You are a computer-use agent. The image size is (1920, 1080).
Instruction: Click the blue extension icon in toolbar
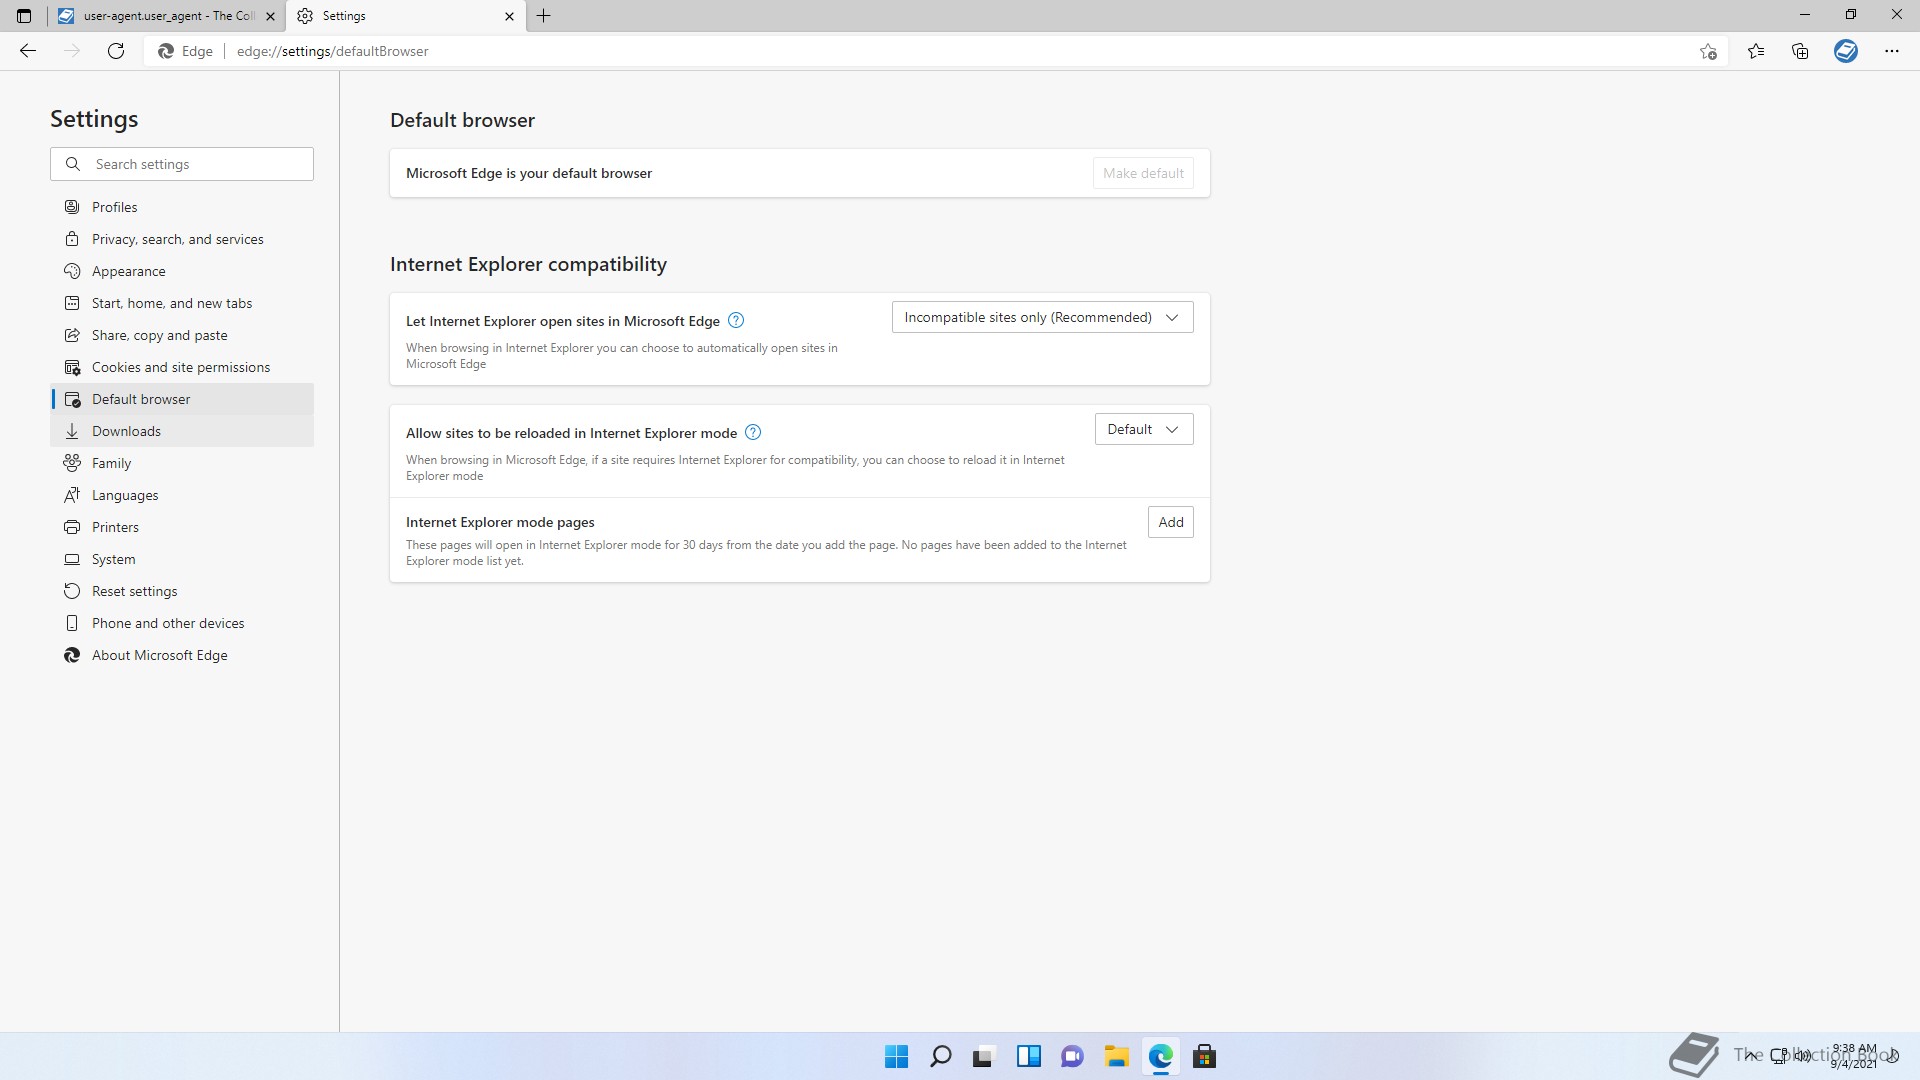[1846, 51]
